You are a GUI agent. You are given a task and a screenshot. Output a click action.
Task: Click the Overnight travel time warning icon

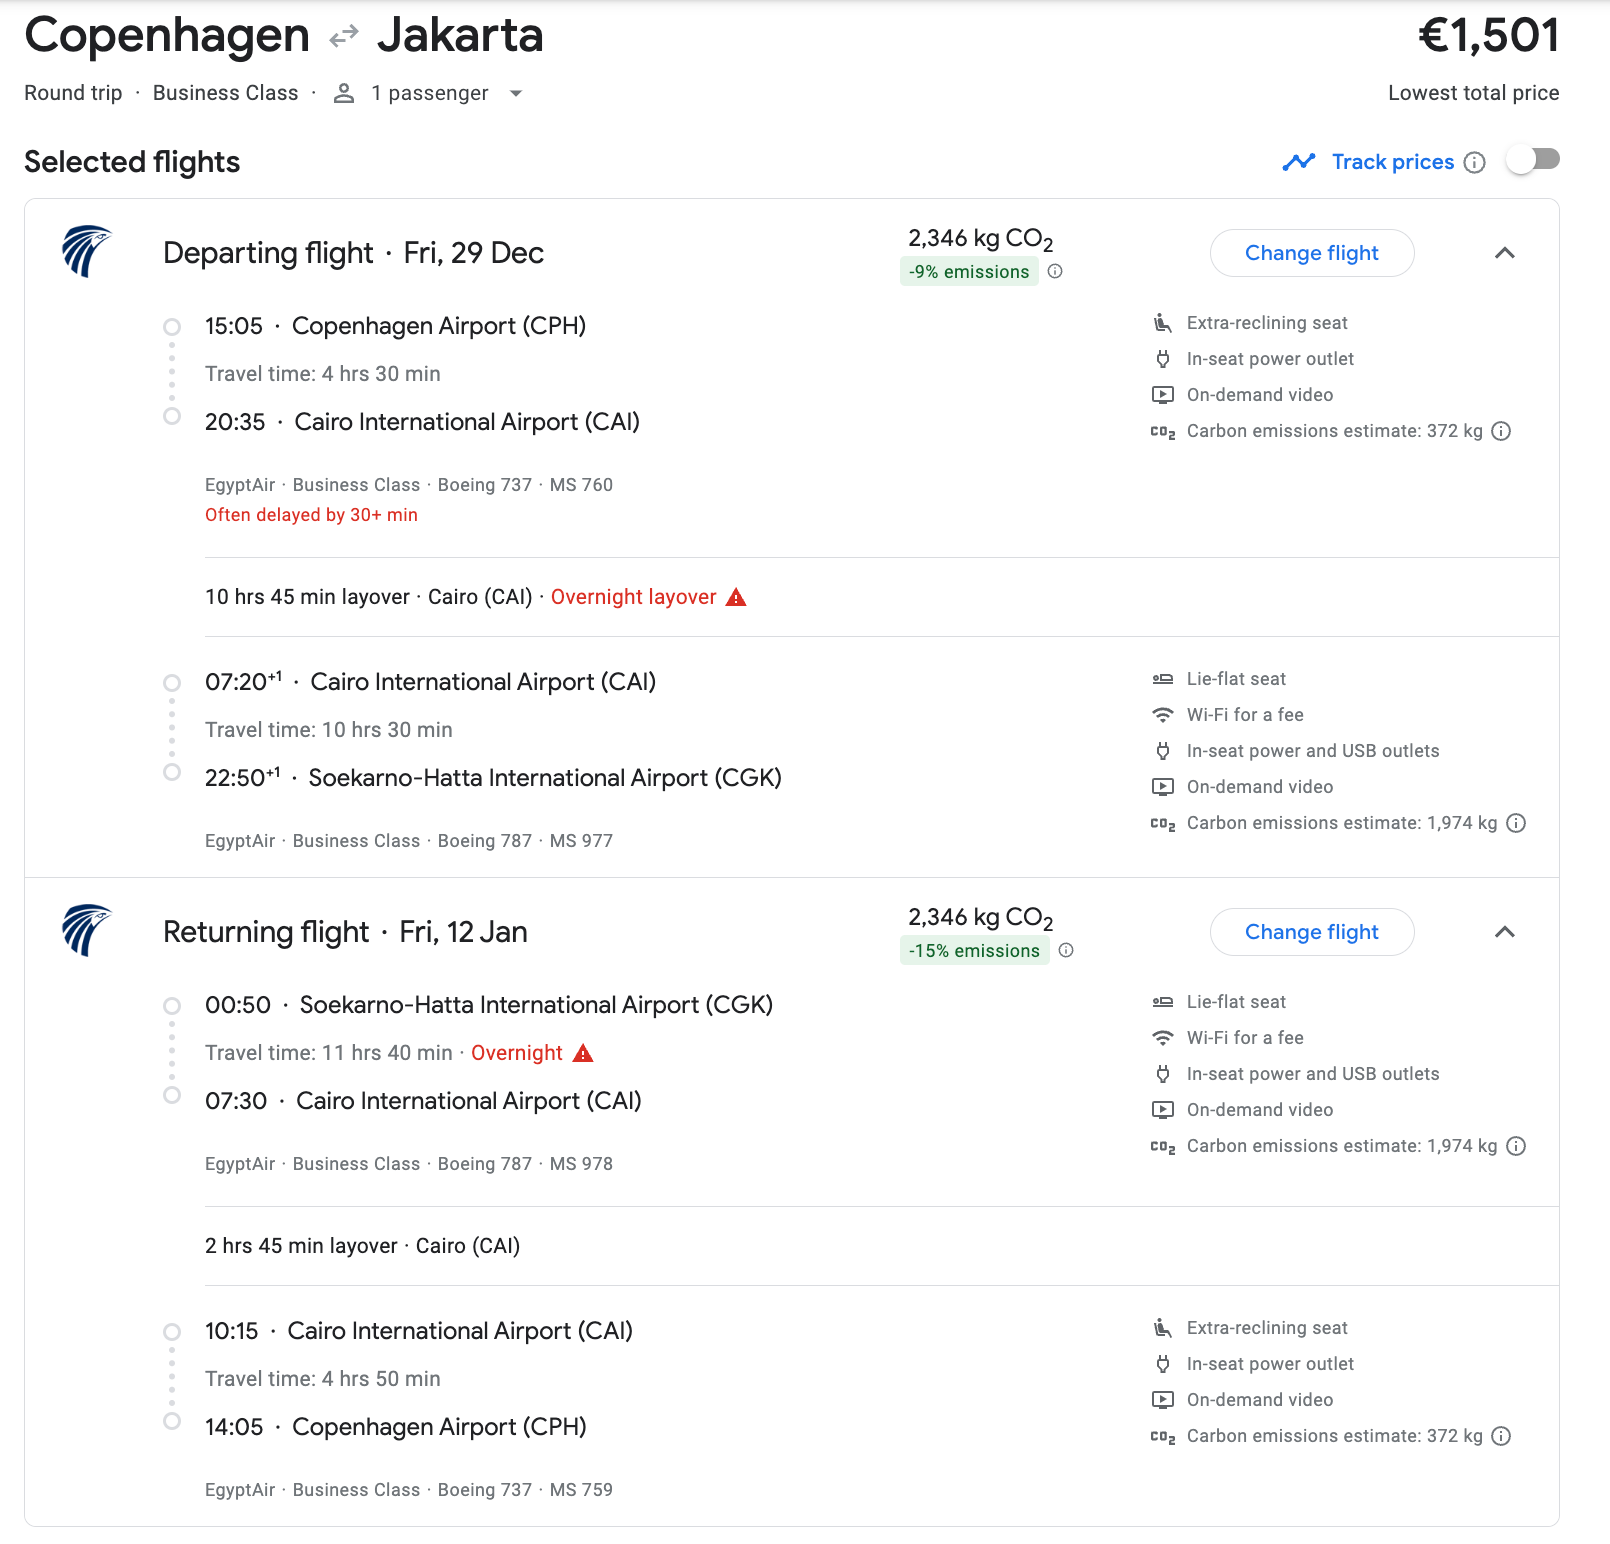(x=583, y=1053)
